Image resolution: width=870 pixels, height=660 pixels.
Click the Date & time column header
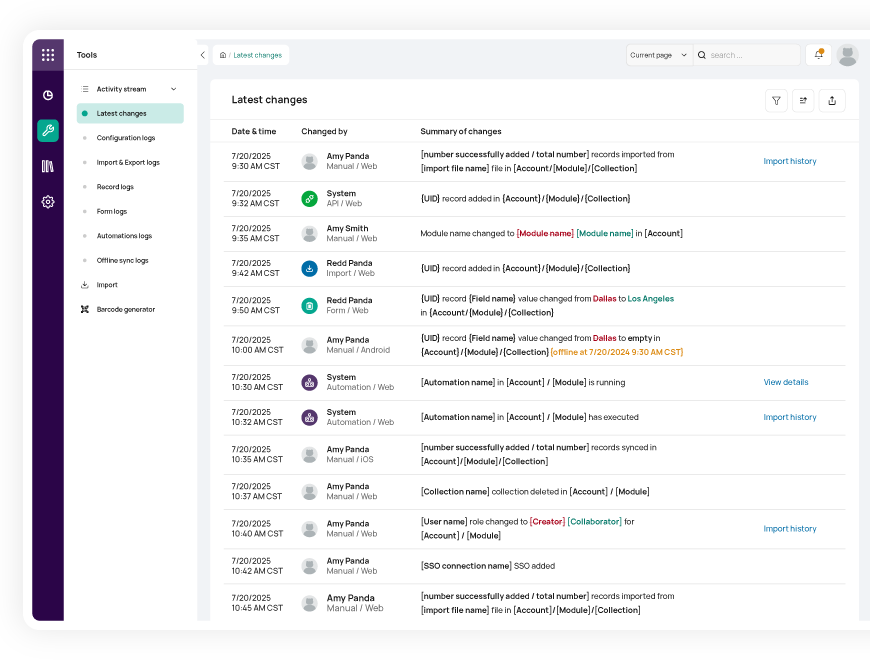254,131
